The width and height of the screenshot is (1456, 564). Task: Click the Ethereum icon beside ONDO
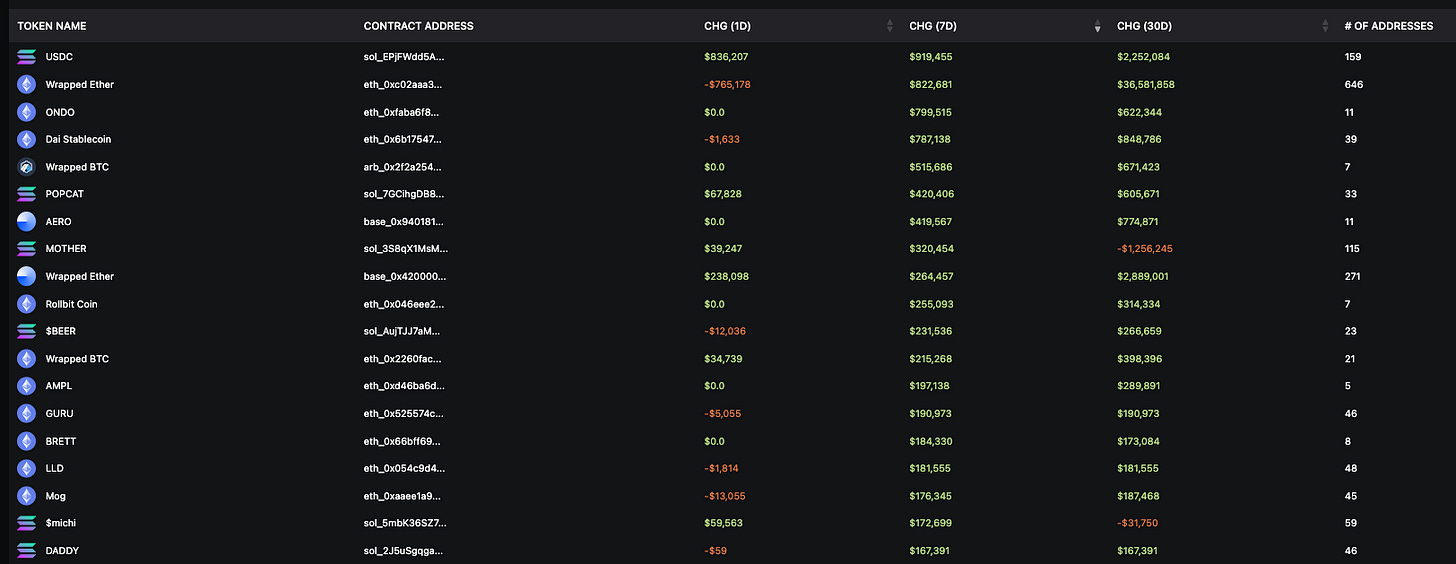click(26, 112)
